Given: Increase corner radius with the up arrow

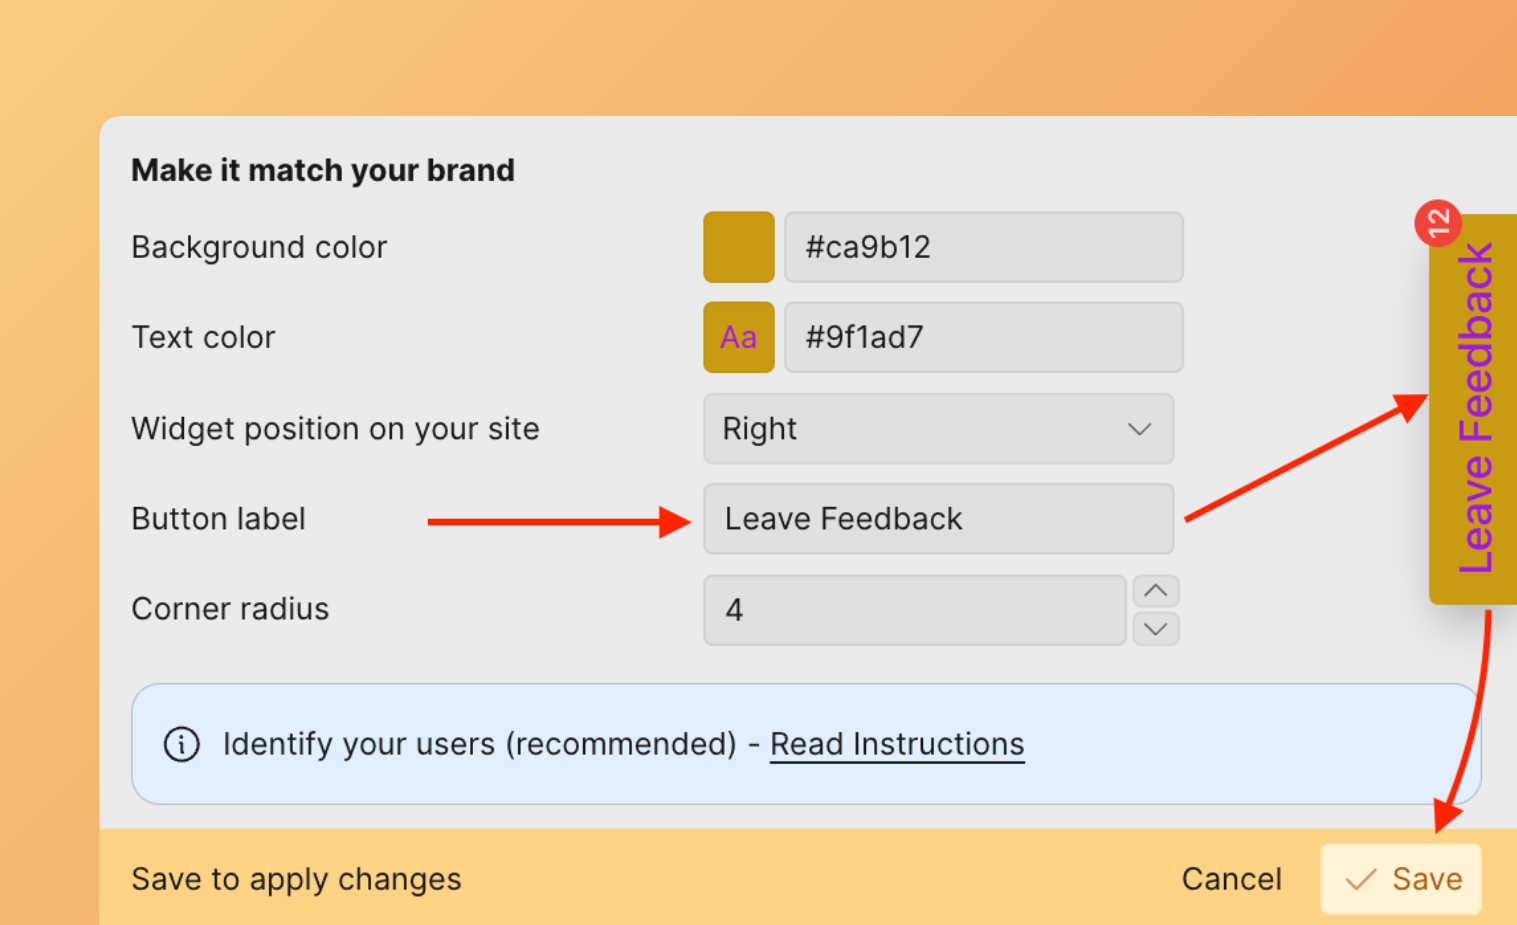Looking at the screenshot, I should 1155,591.
